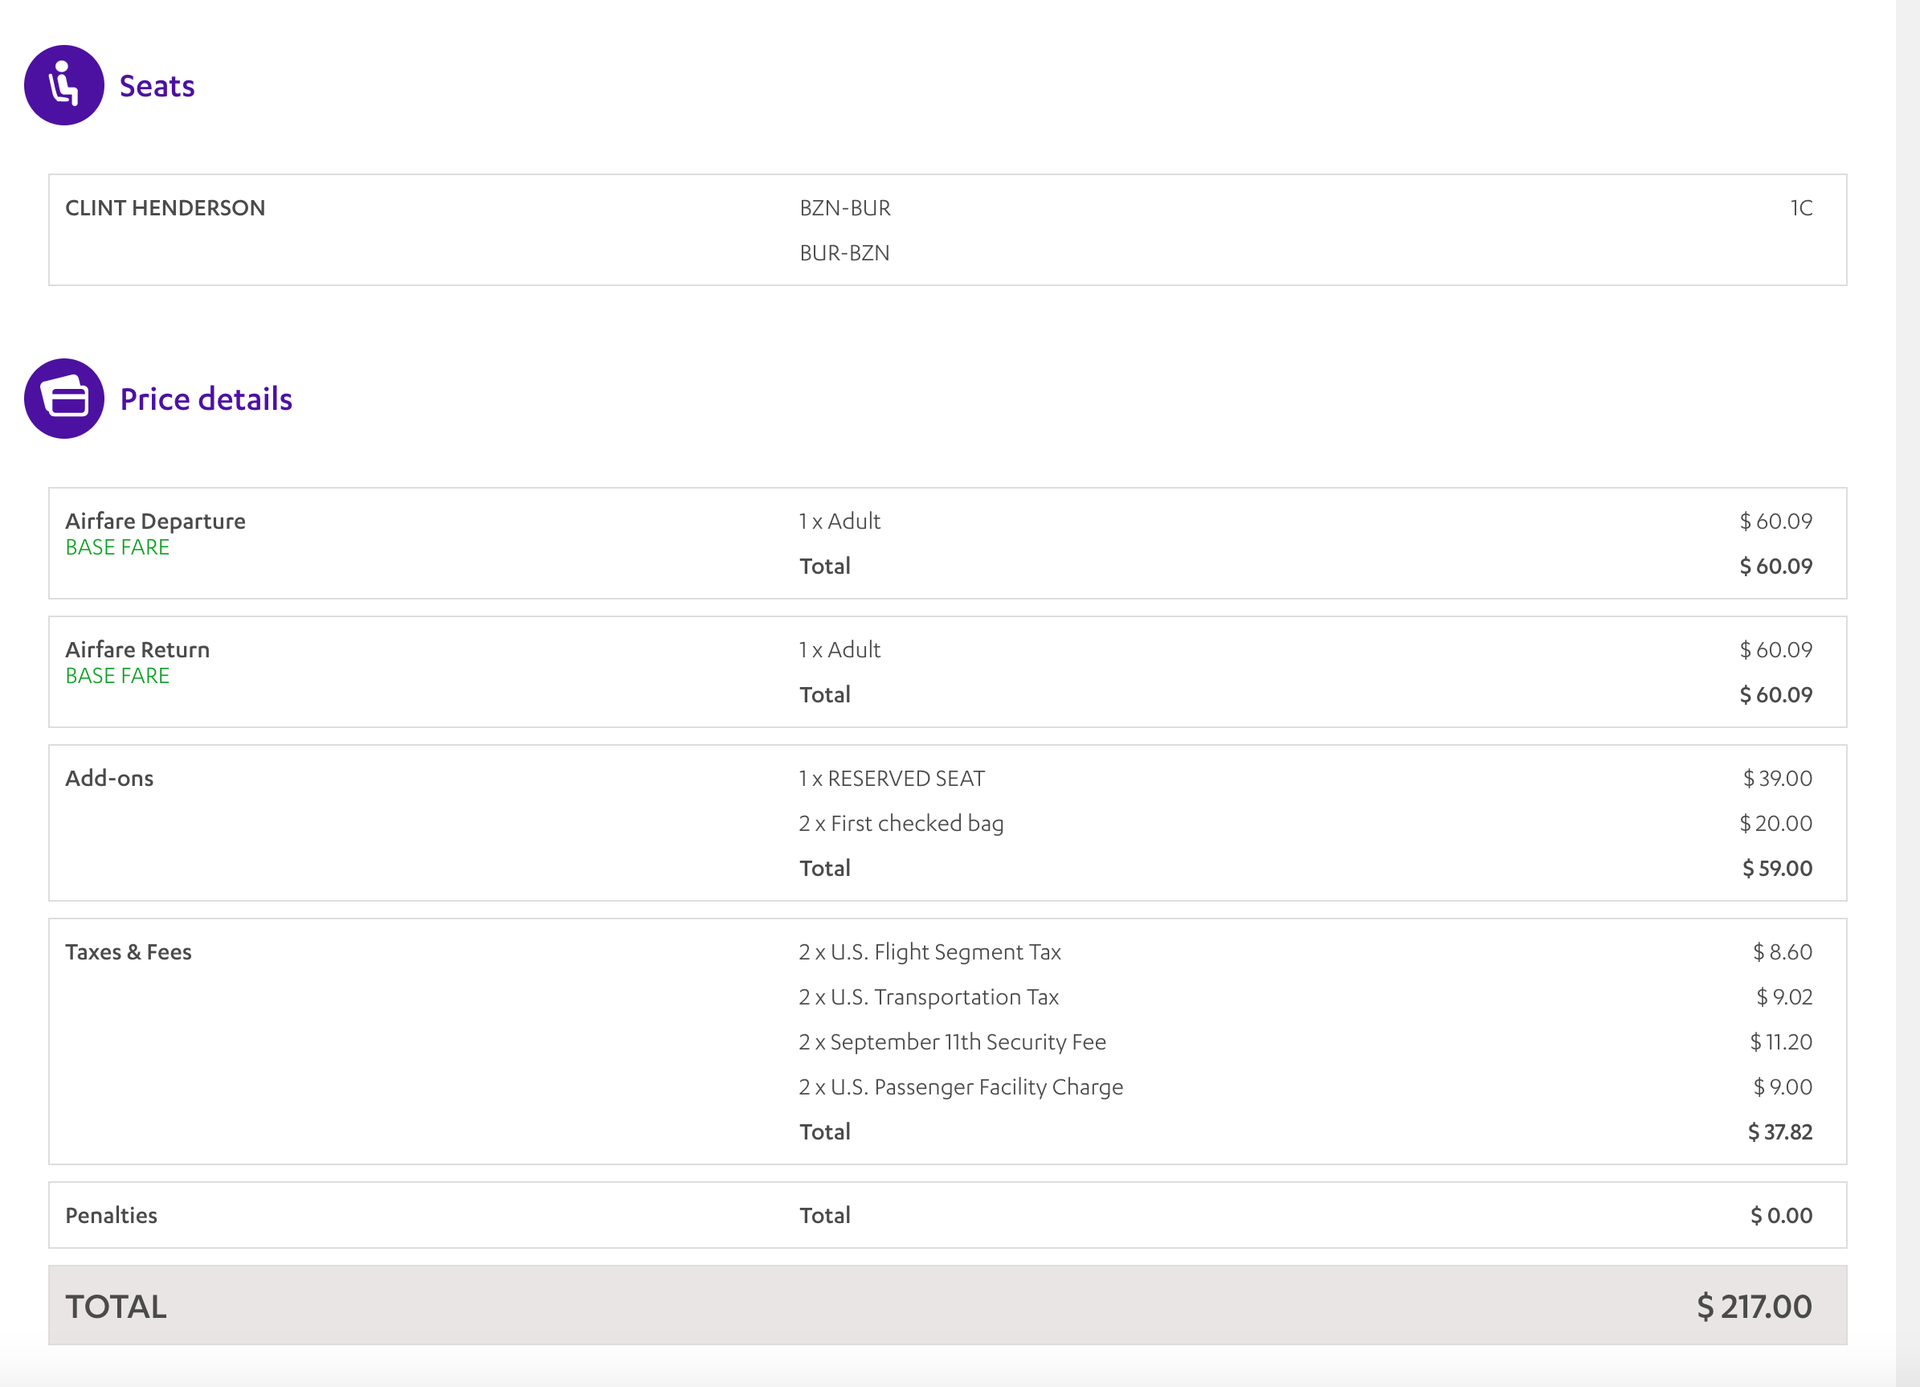This screenshot has width=1920, height=1387.
Task: Click the BZN-BUR route segment
Action: point(845,208)
